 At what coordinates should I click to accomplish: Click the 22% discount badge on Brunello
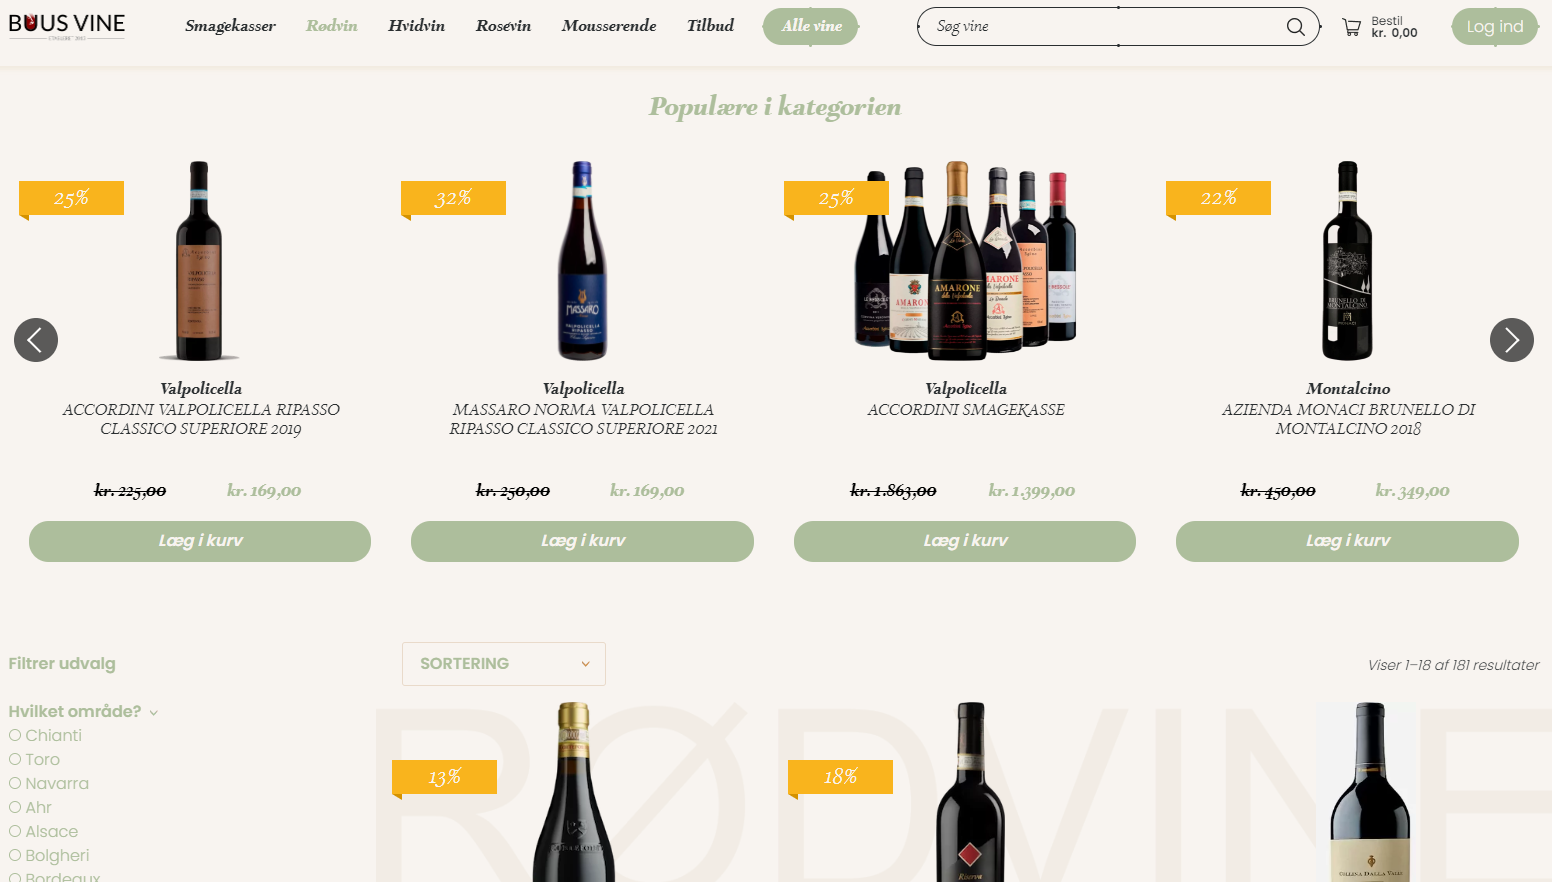pyautogui.click(x=1218, y=198)
